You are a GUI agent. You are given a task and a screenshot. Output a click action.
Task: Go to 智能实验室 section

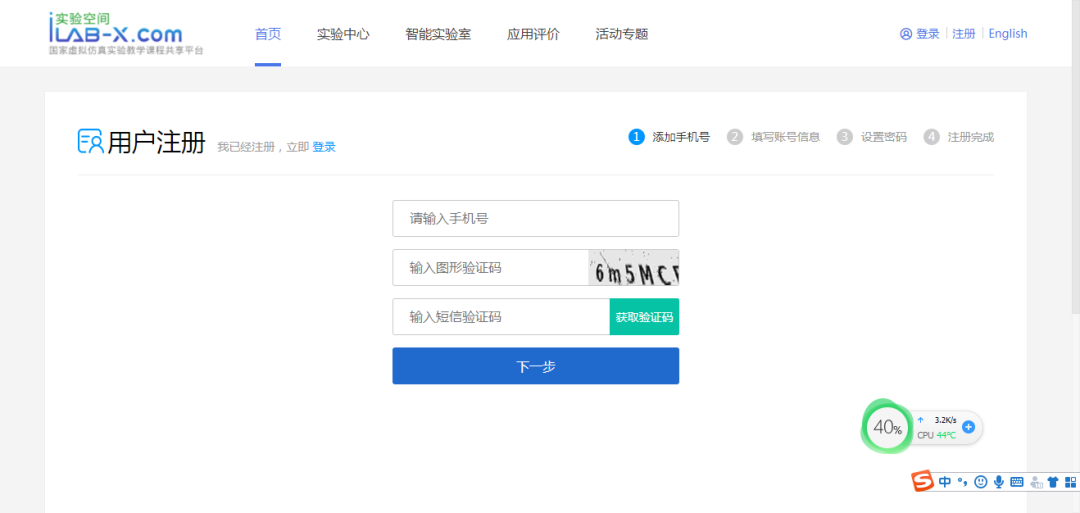438,34
